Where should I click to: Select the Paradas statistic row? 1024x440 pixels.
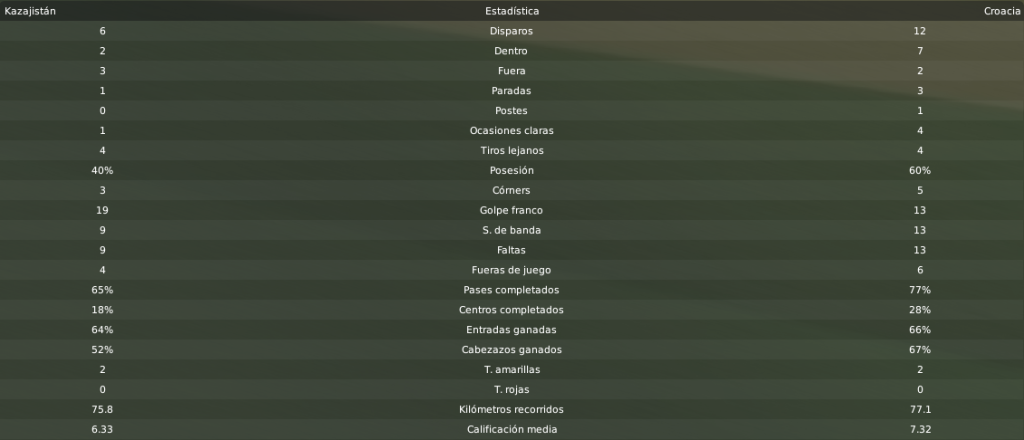point(512,91)
